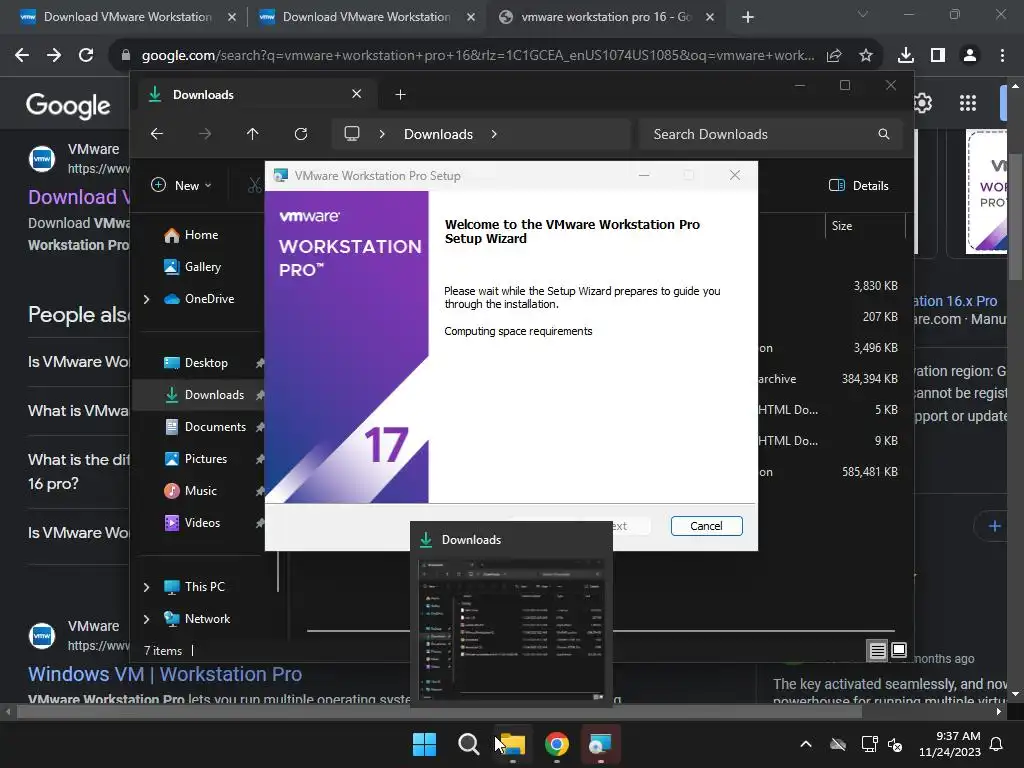Expand the Network tree node
The width and height of the screenshot is (1024, 768).
[146, 619]
